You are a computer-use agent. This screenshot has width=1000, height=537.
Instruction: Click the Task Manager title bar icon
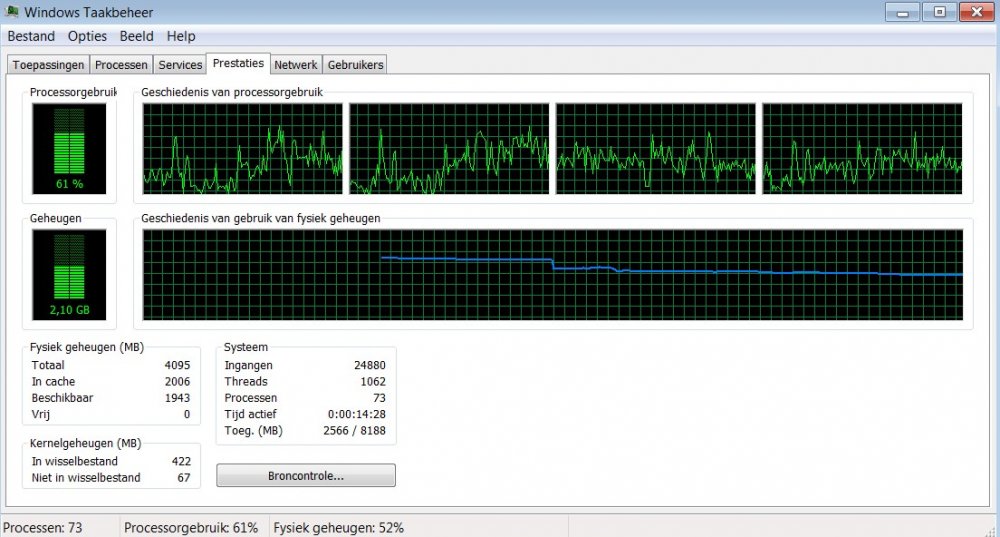click(x=11, y=11)
